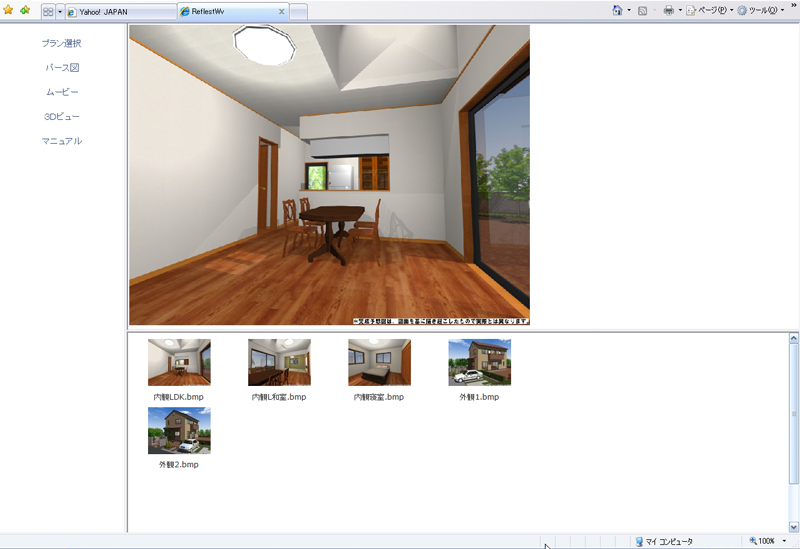
Task: Open the ツール (Tools) menu
Action: click(x=758, y=10)
